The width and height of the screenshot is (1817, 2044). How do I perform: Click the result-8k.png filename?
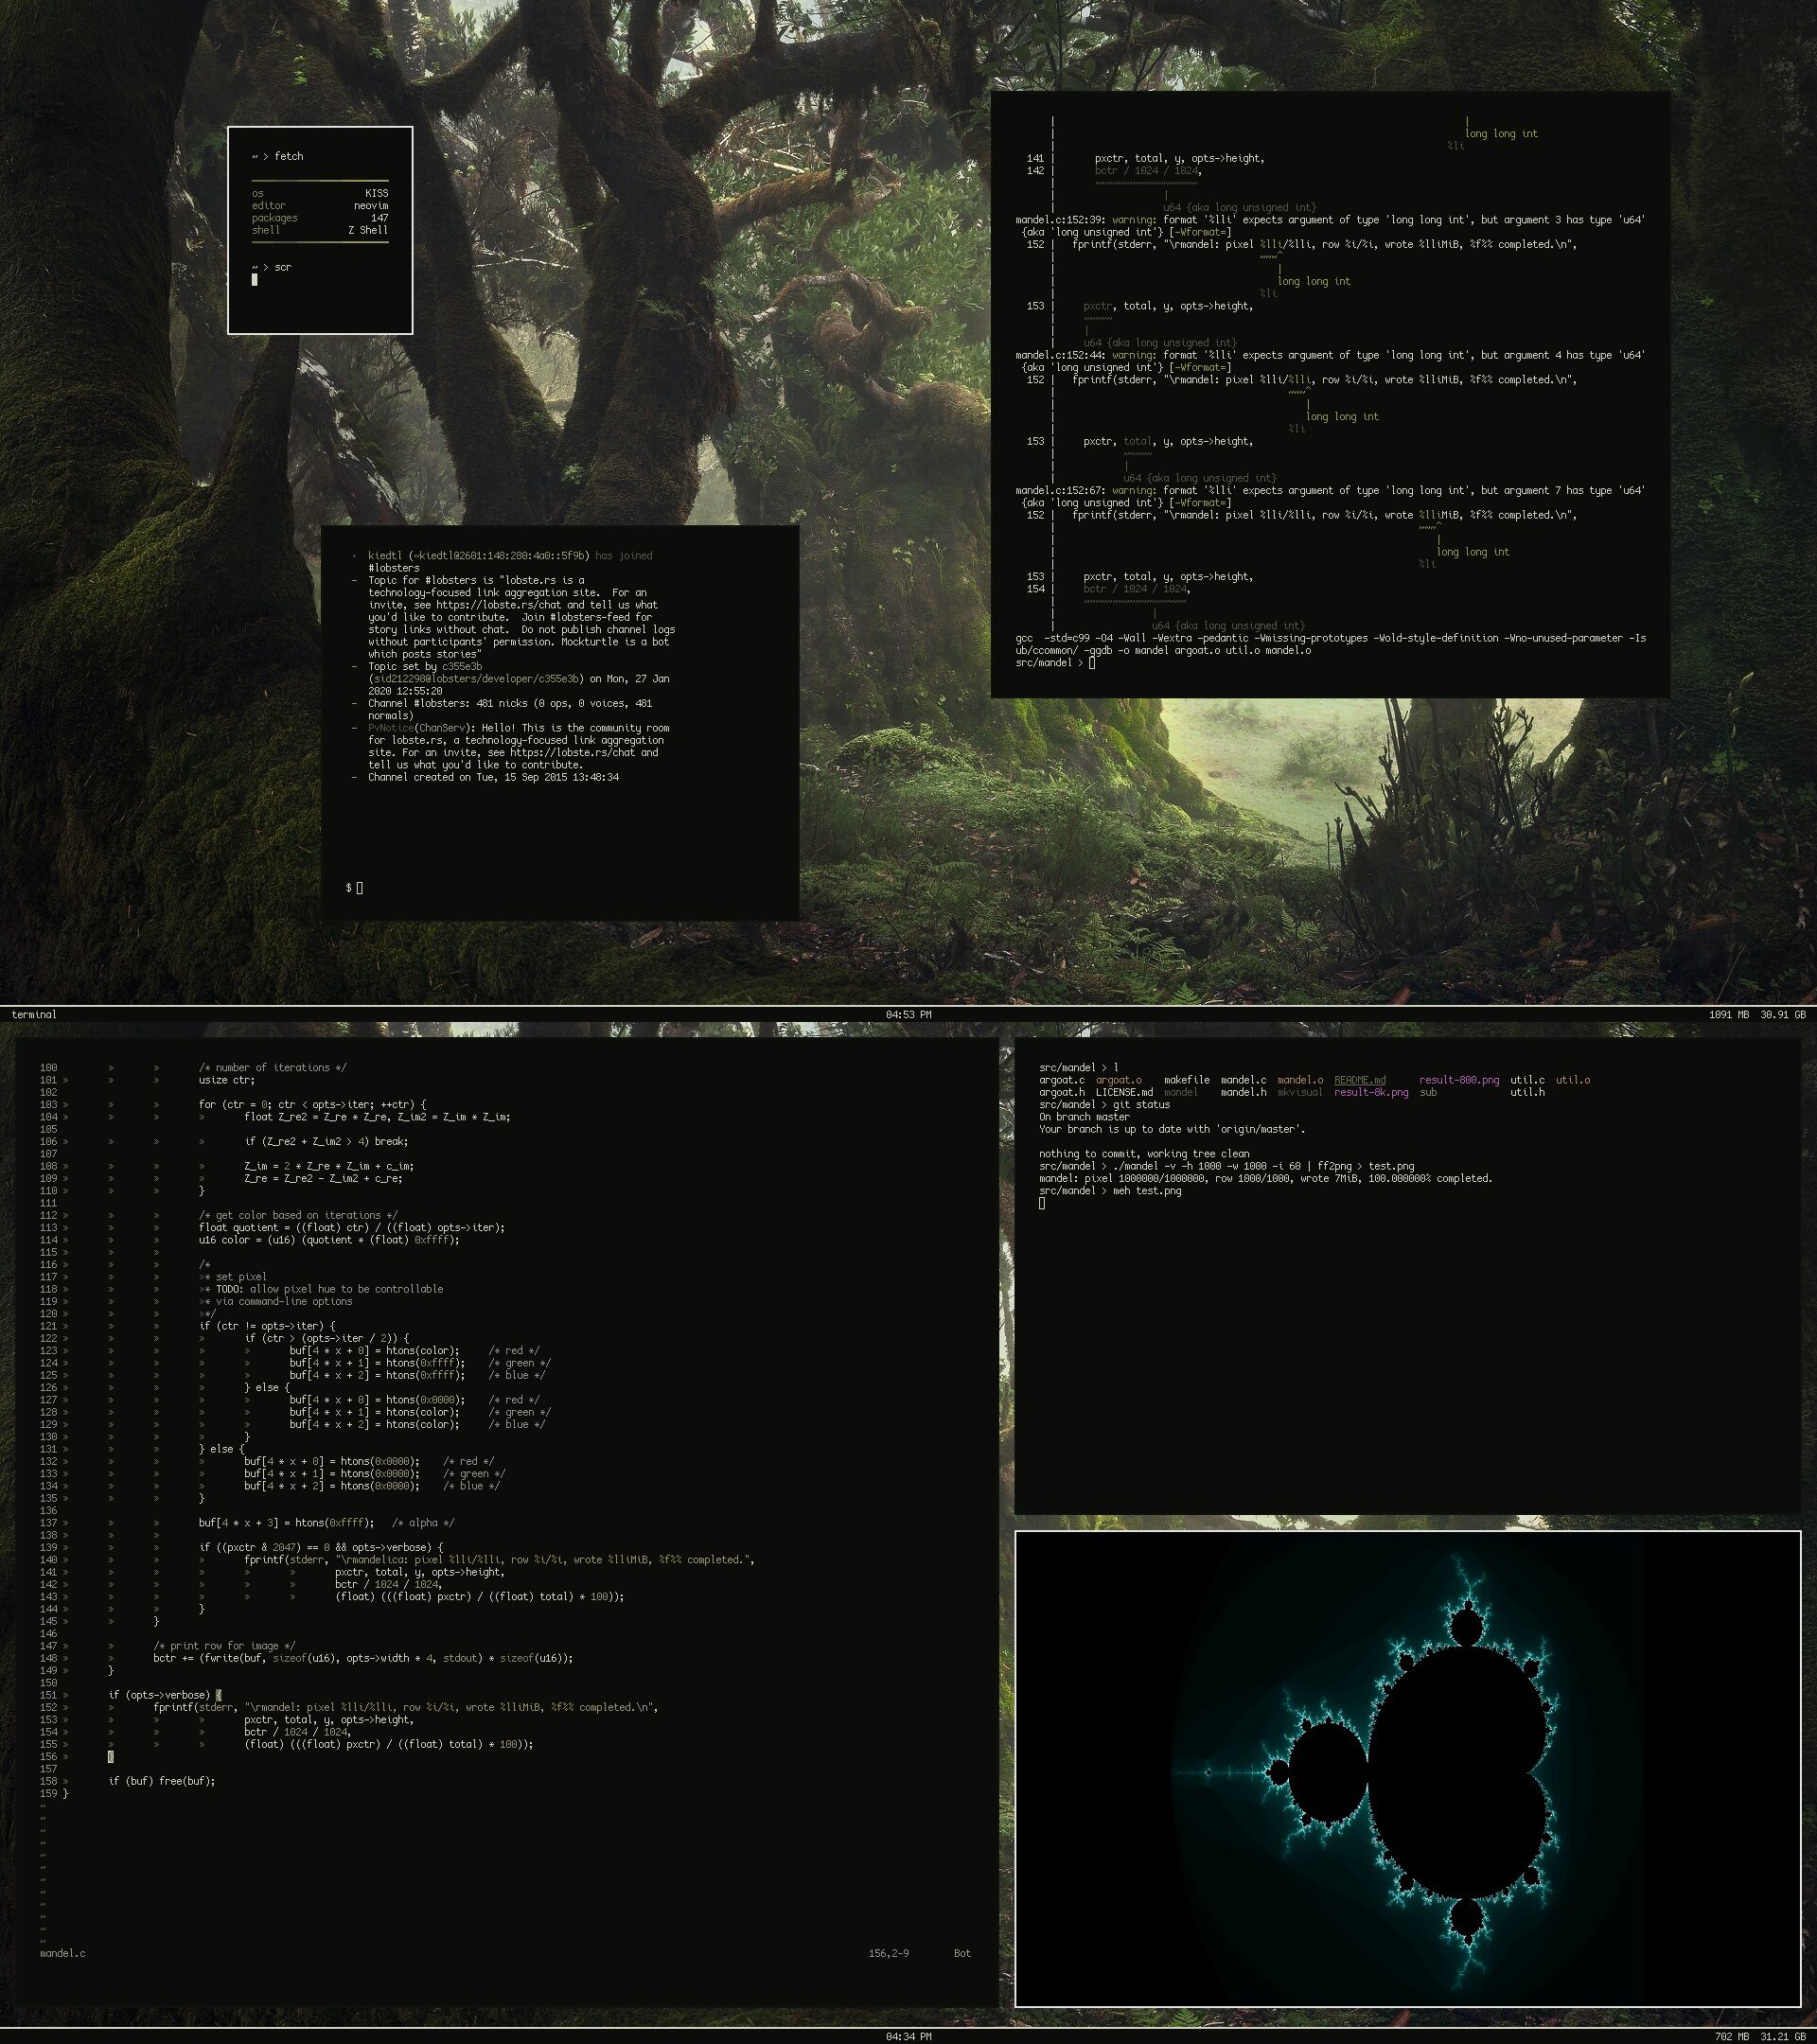(x=1370, y=1092)
